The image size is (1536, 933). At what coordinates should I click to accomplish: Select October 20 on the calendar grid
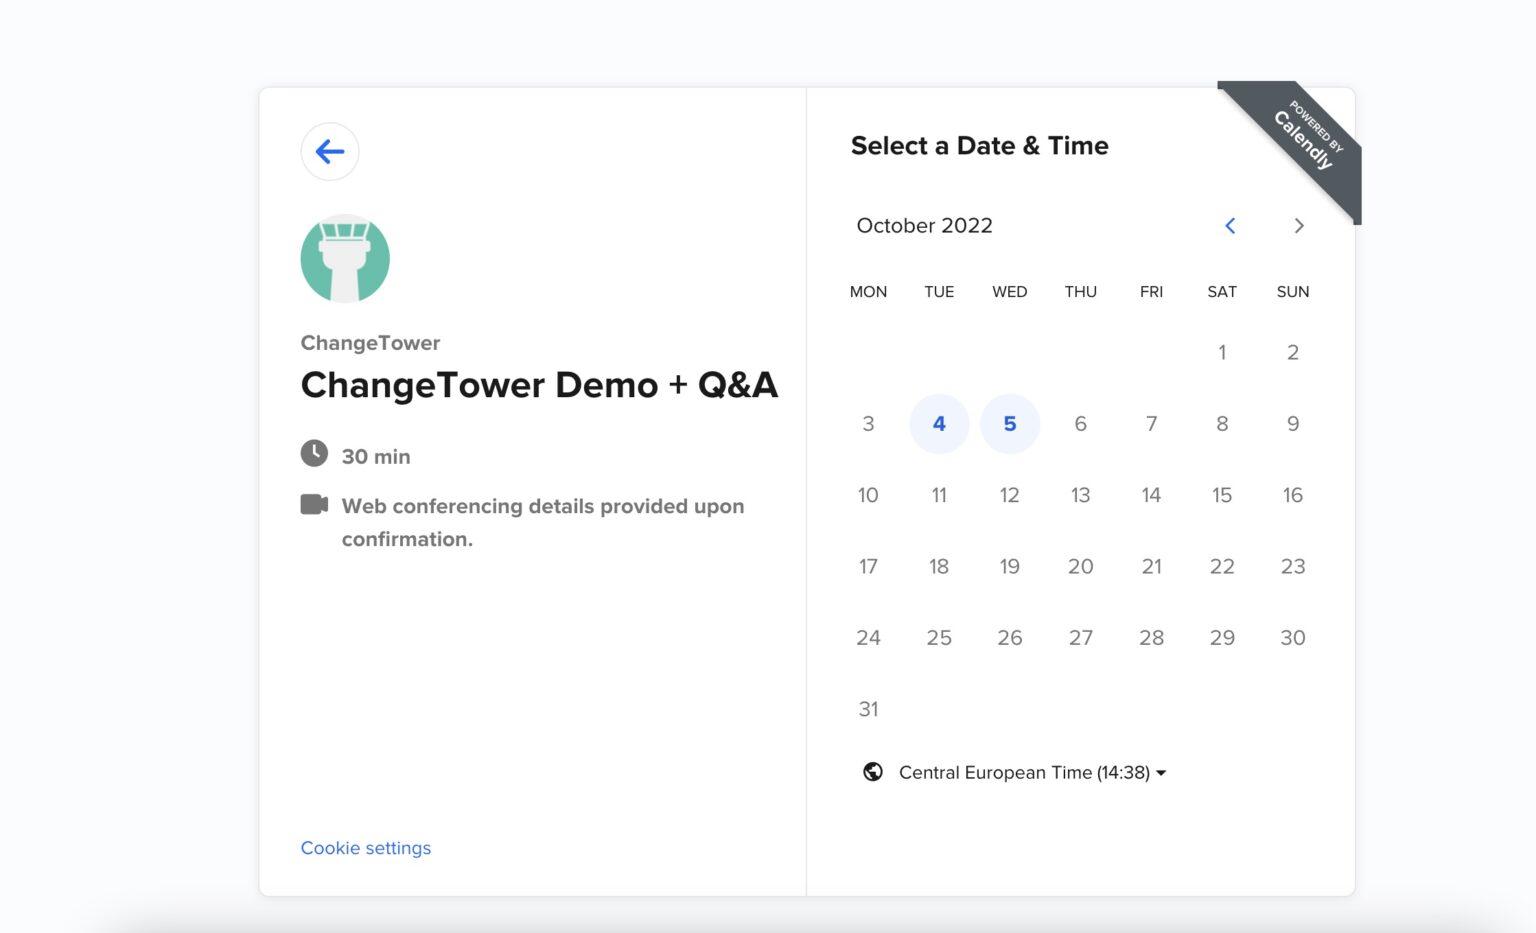pos(1080,566)
